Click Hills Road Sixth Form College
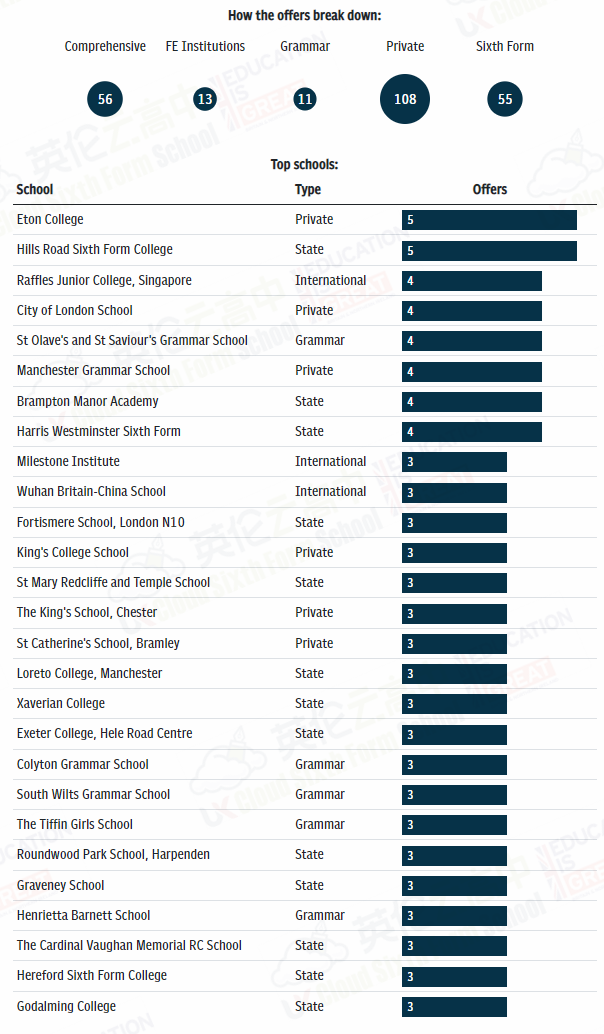Screen dimensions: 604x1034 point(95,249)
